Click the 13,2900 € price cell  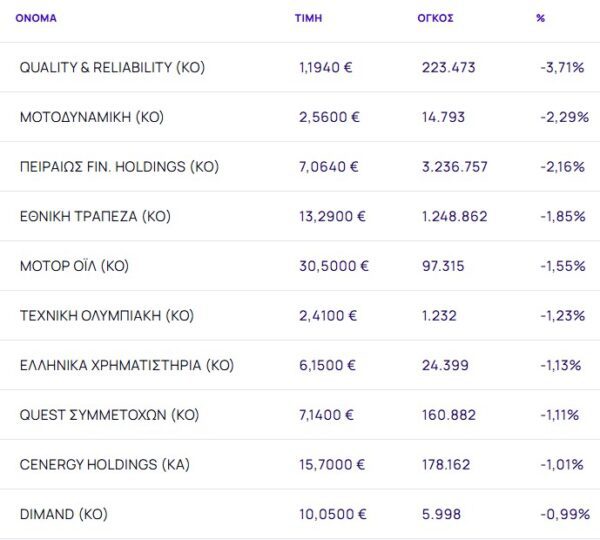point(333,216)
